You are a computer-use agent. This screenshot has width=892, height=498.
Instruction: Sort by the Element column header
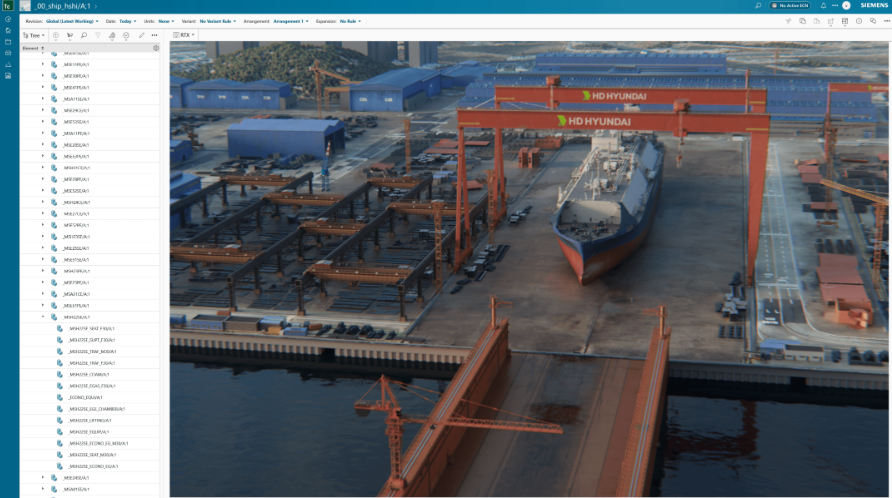[32, 48]
